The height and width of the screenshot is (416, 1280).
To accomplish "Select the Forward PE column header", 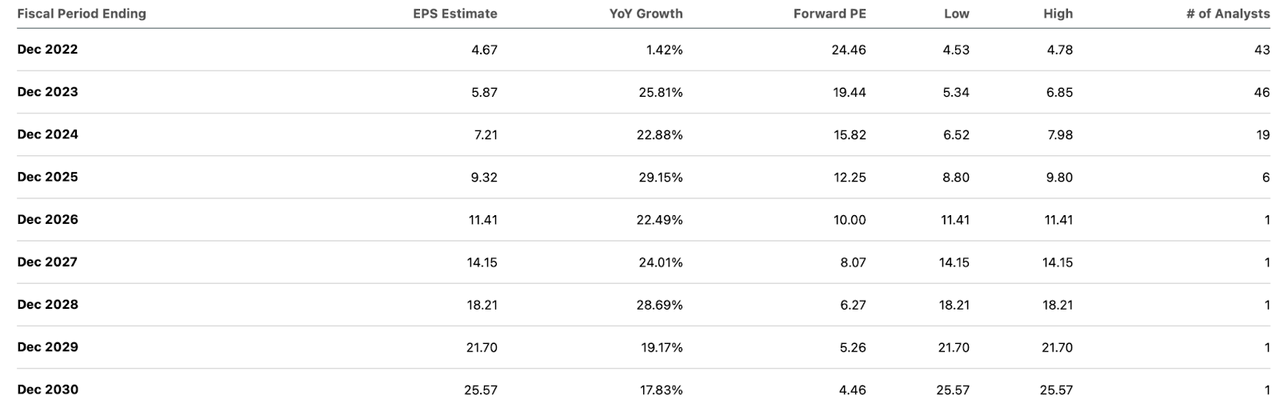I will 829,14.
